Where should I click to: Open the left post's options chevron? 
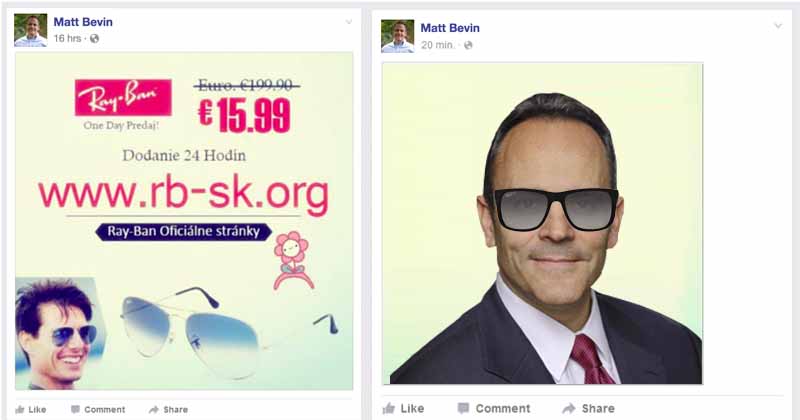348,22
